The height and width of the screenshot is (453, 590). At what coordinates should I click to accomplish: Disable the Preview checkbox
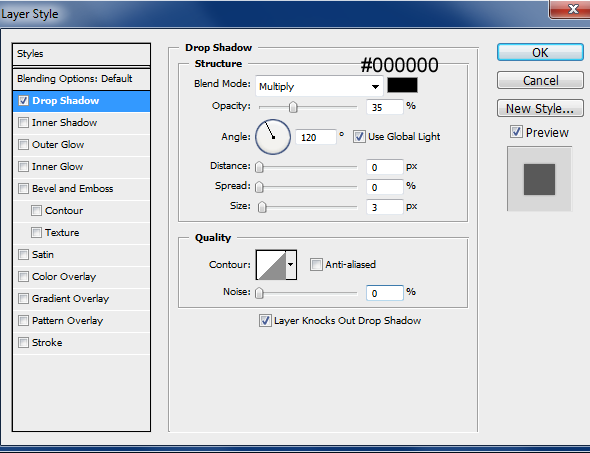click(x=516, y=132)
